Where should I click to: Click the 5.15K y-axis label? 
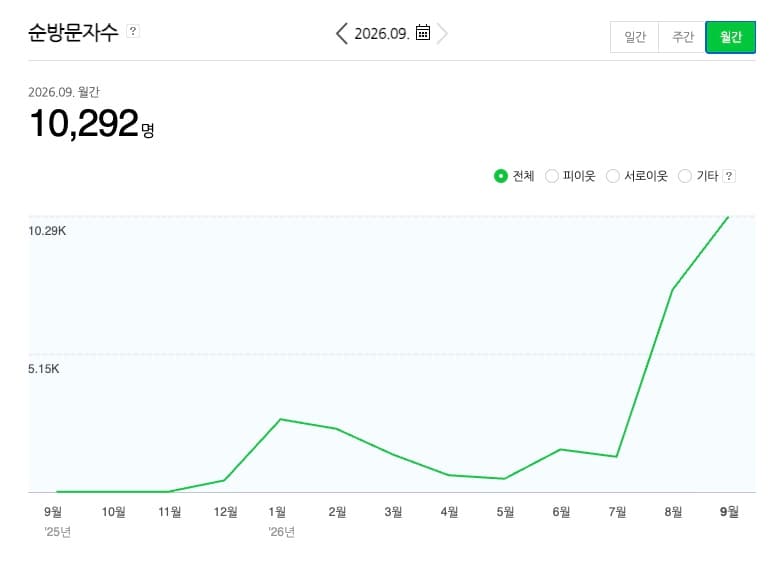coord(44,369)
